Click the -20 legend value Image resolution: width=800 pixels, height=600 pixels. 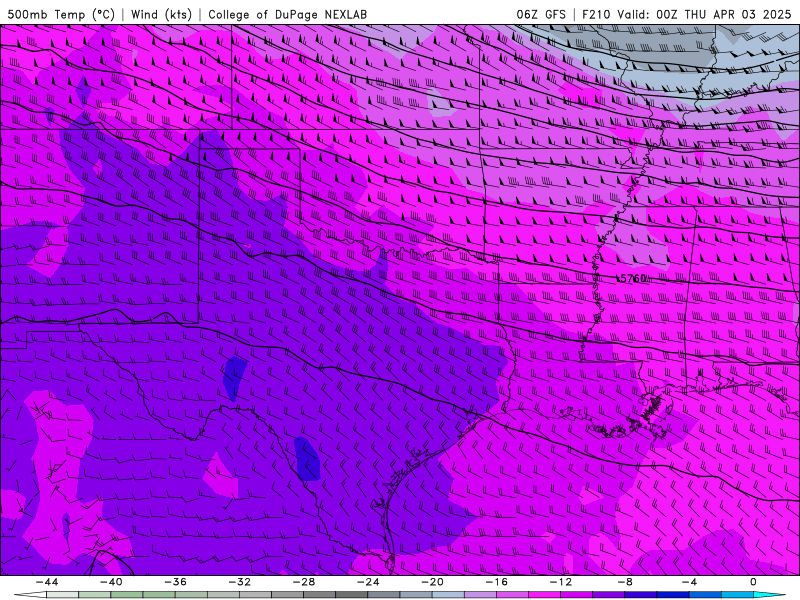pos(432,582)
